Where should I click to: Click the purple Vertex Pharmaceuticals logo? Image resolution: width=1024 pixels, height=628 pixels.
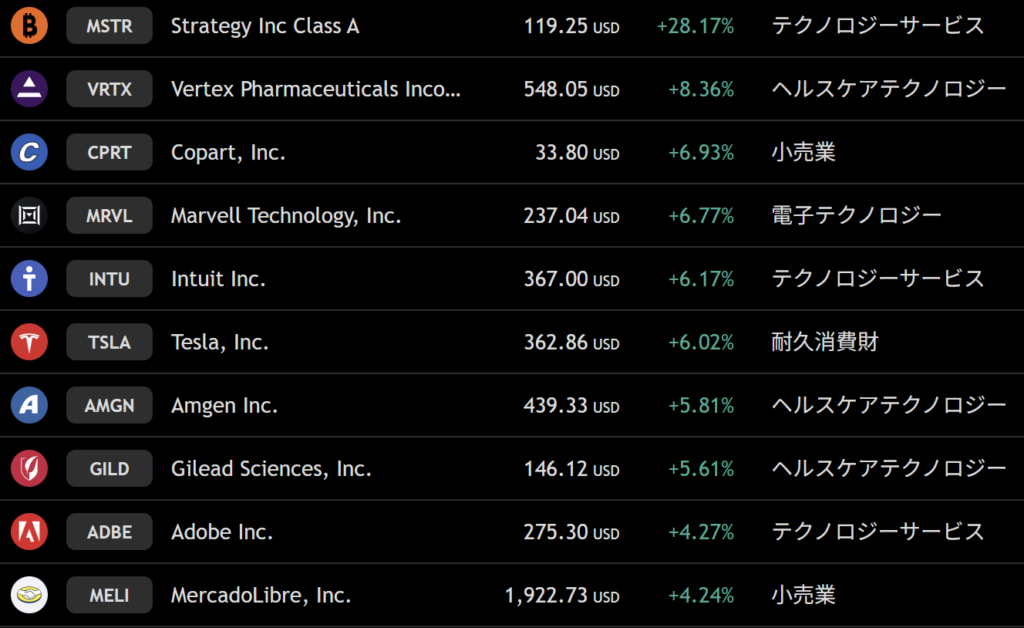click(29, 89)
